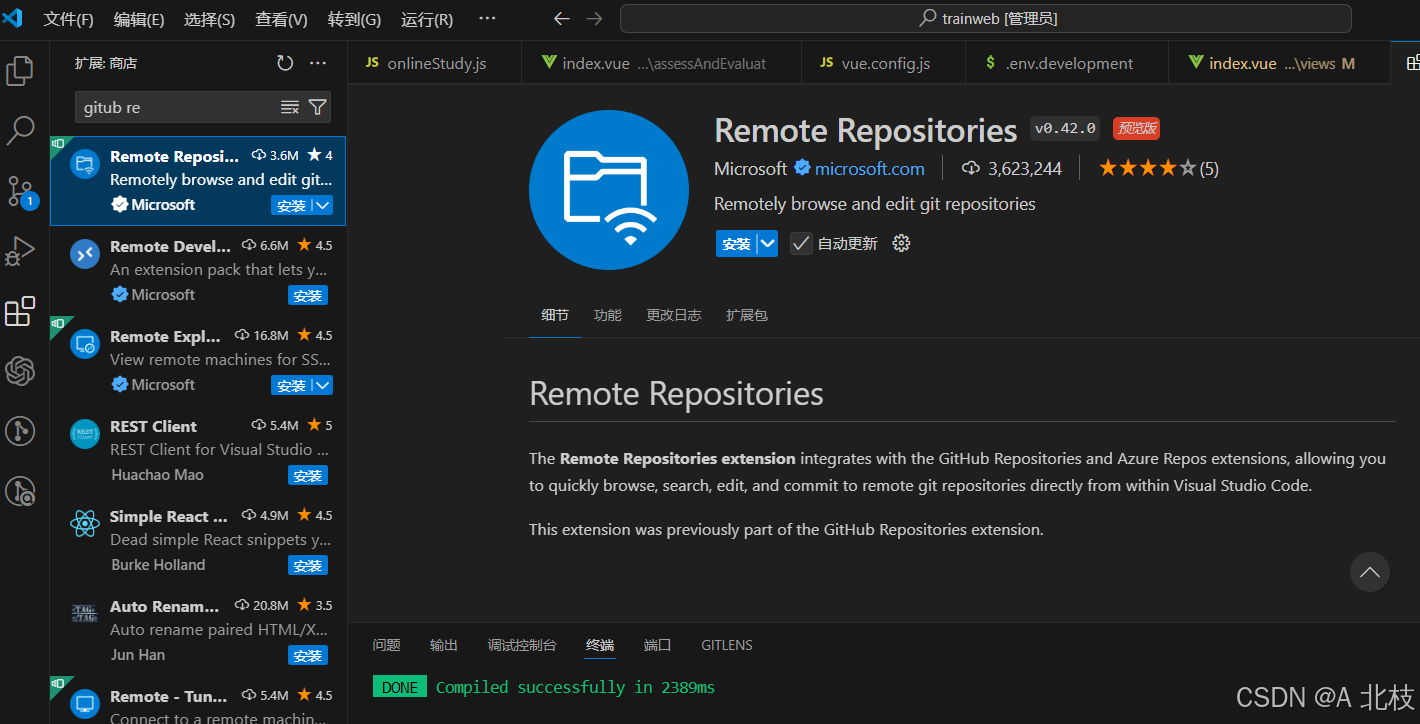Open the extensions panel more actions menu

318,63
